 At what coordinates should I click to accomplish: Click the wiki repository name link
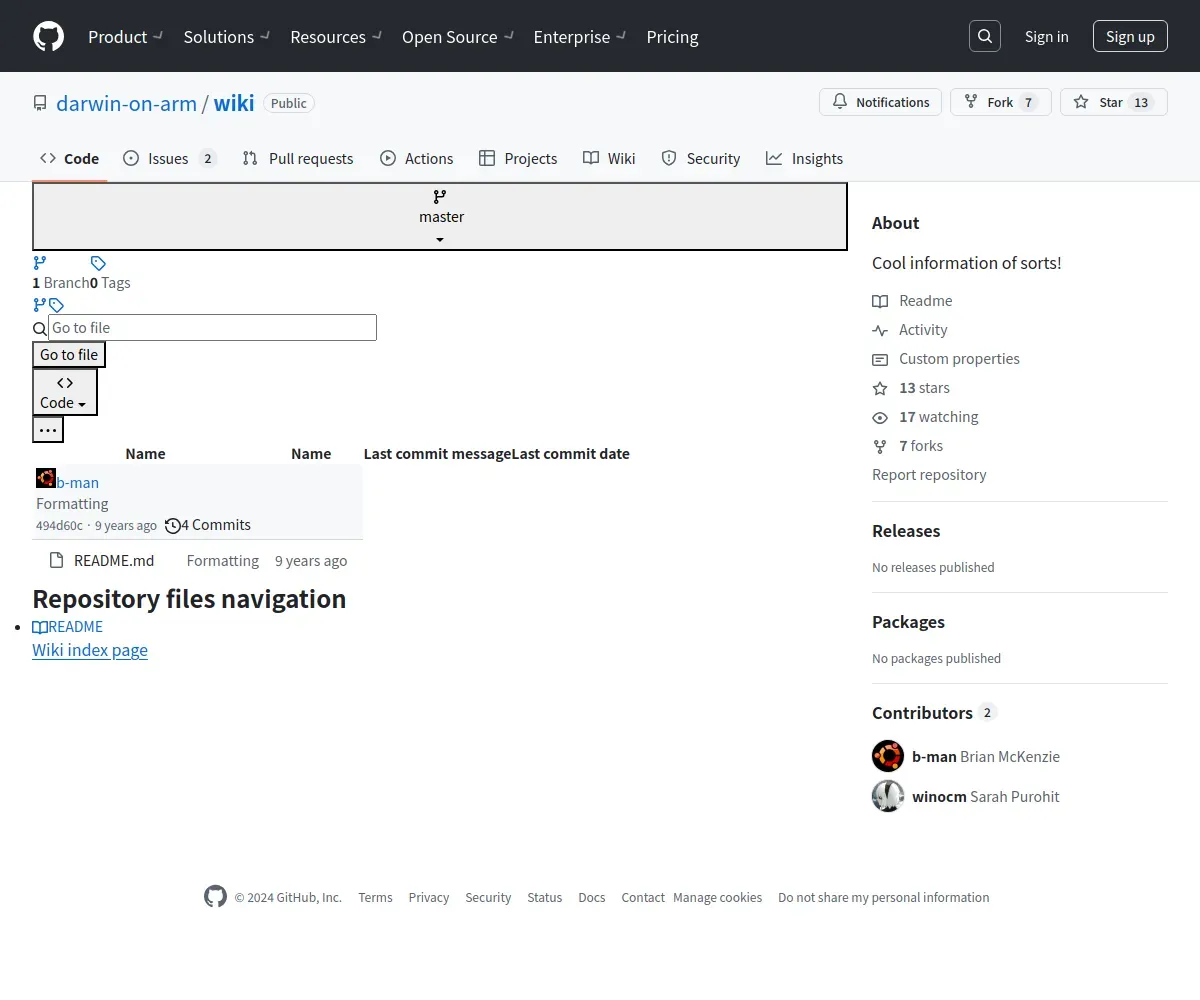point(234,103)
